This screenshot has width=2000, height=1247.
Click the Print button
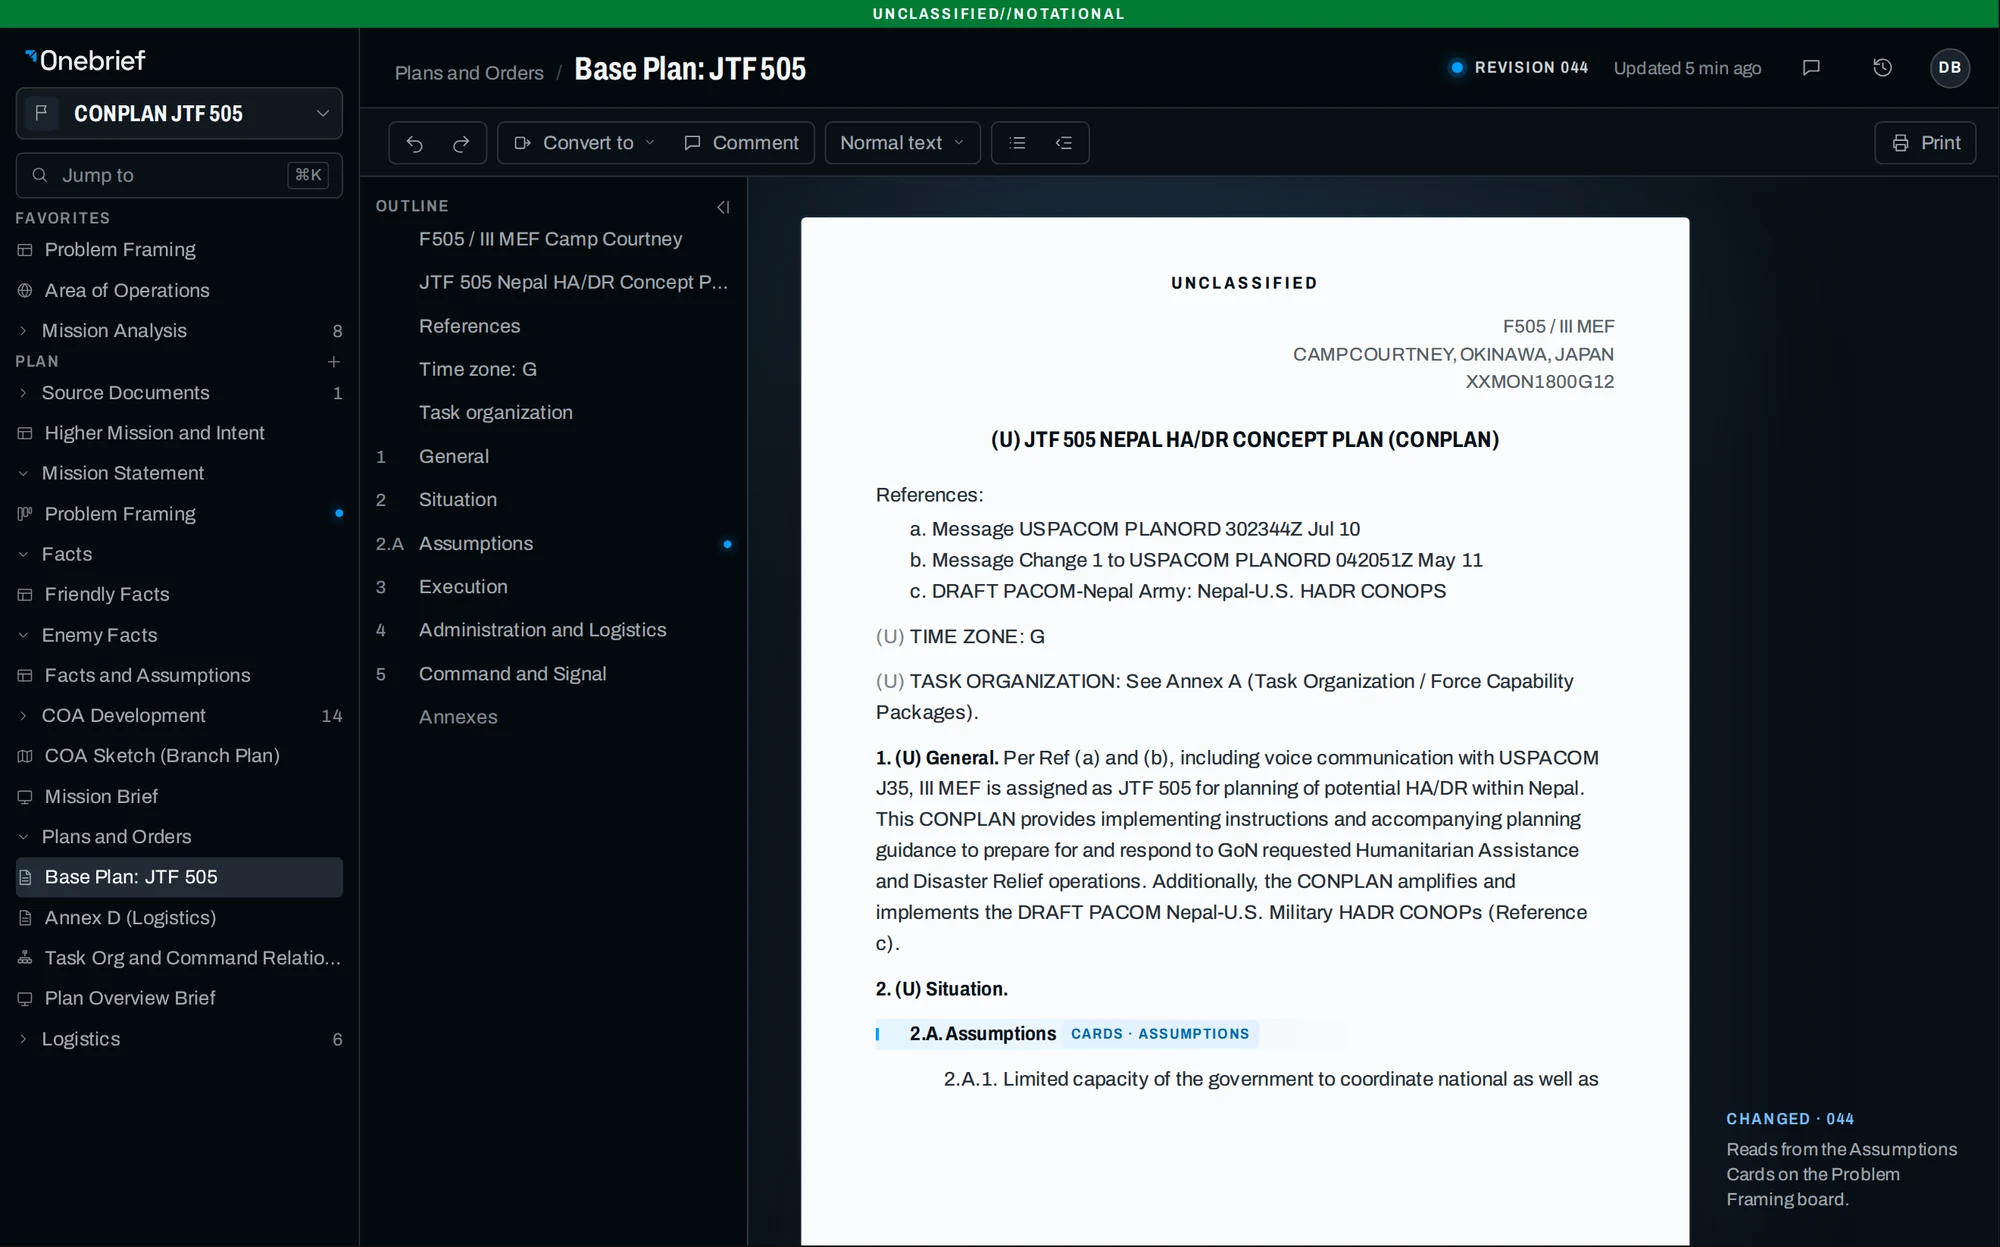pos(1925,143)
